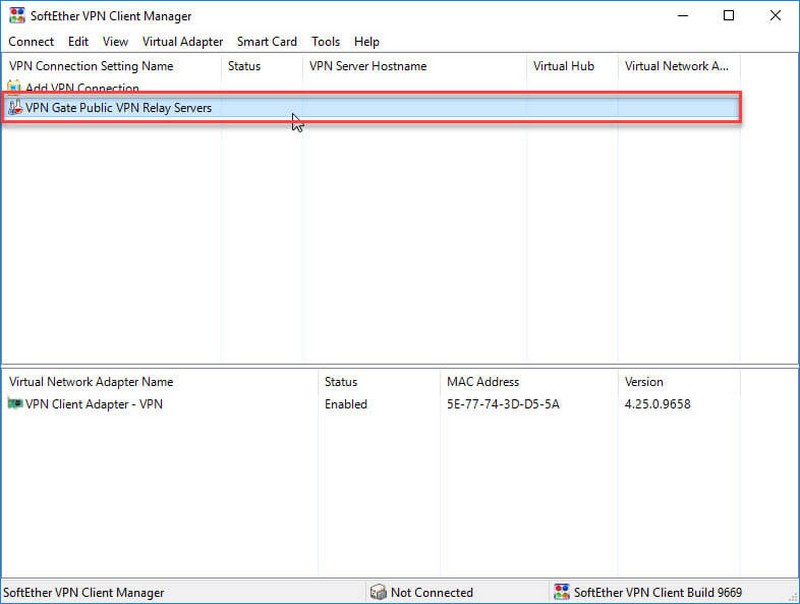Minimize the SoftEther VPN Client Manager window
800x604 pixels.
(x=683, y=16)
